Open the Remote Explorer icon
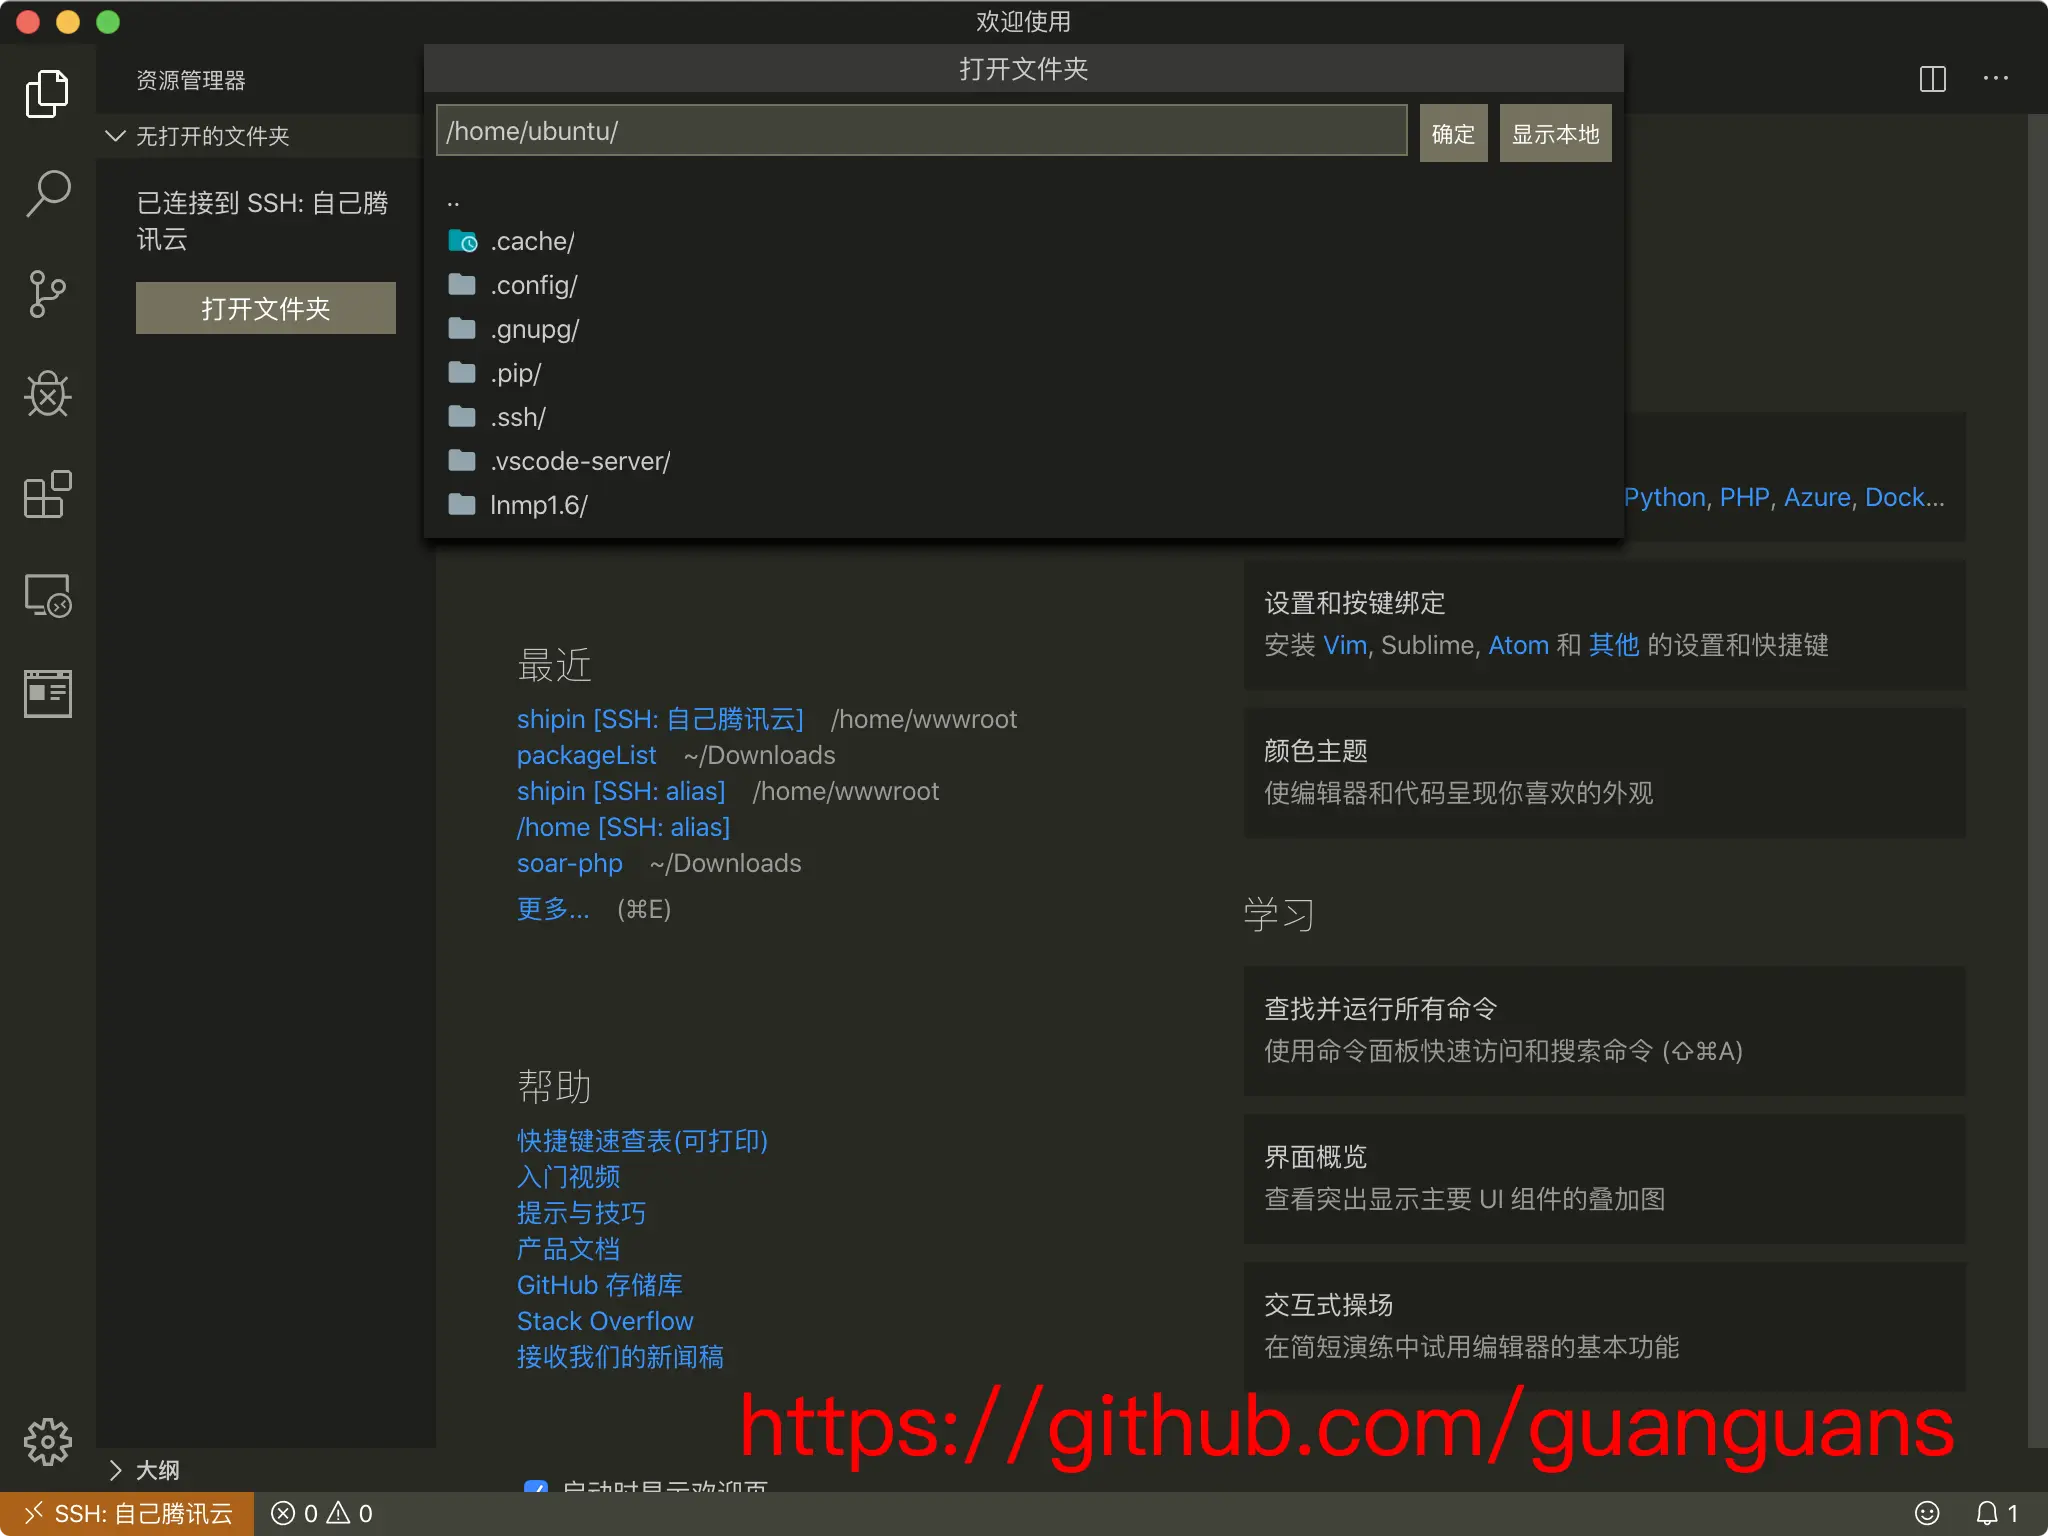This screenshot has width=2048, height=1536. (47, 596)
